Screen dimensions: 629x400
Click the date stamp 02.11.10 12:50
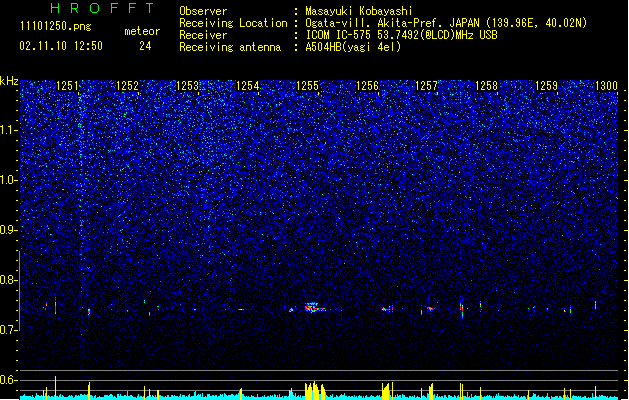[61, 46]
